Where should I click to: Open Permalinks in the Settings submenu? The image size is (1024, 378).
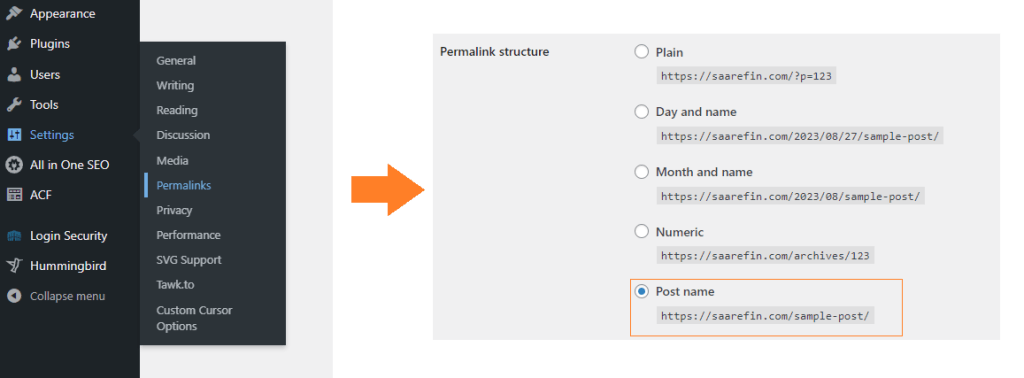(184, 185)
